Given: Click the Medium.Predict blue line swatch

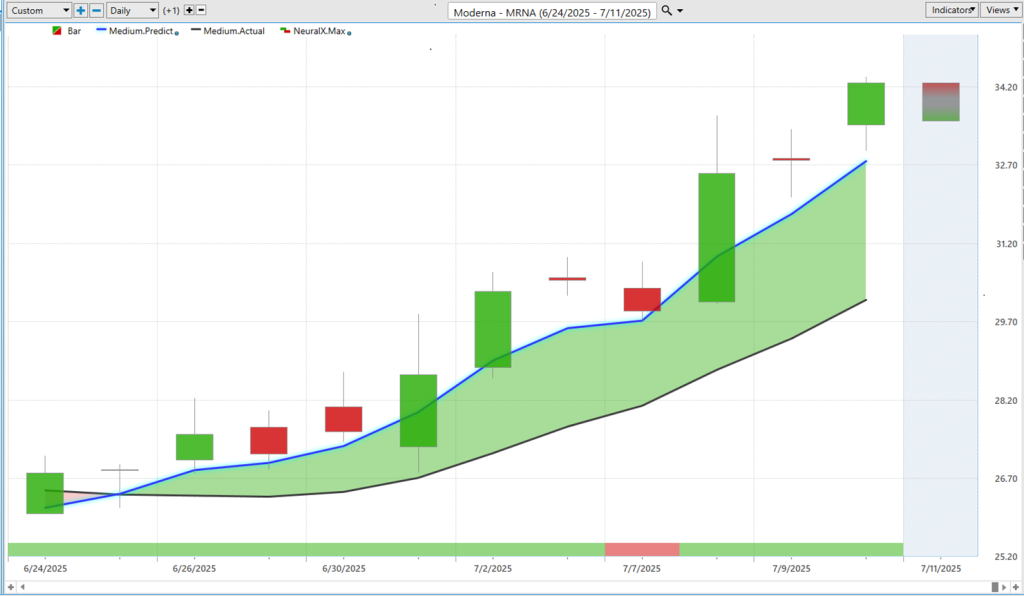Looking at the screenshot, I should [x=101, y=30].
